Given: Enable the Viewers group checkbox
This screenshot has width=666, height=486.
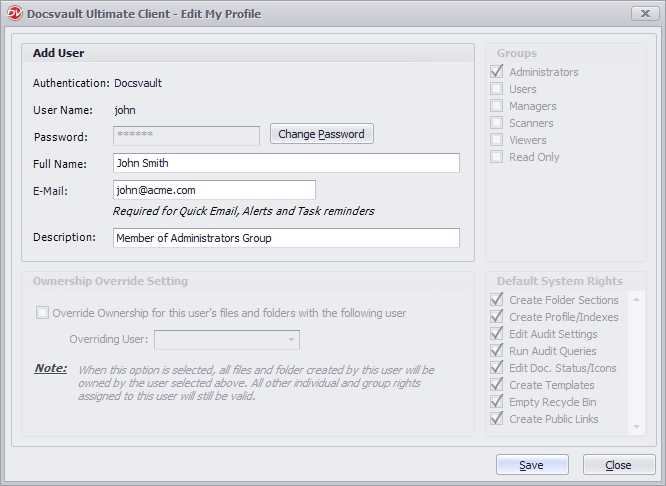Looking at the screenshot, I should [x=497, y=140].
